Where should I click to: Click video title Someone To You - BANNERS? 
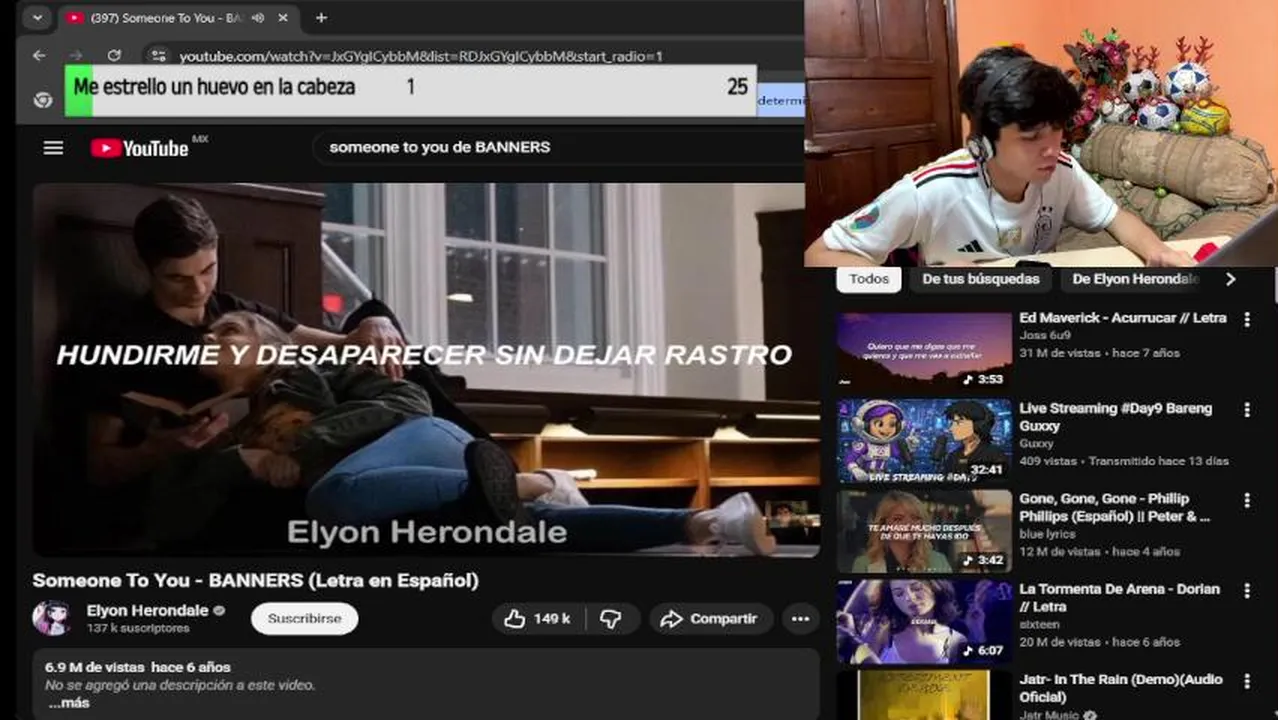coord(255,580)
